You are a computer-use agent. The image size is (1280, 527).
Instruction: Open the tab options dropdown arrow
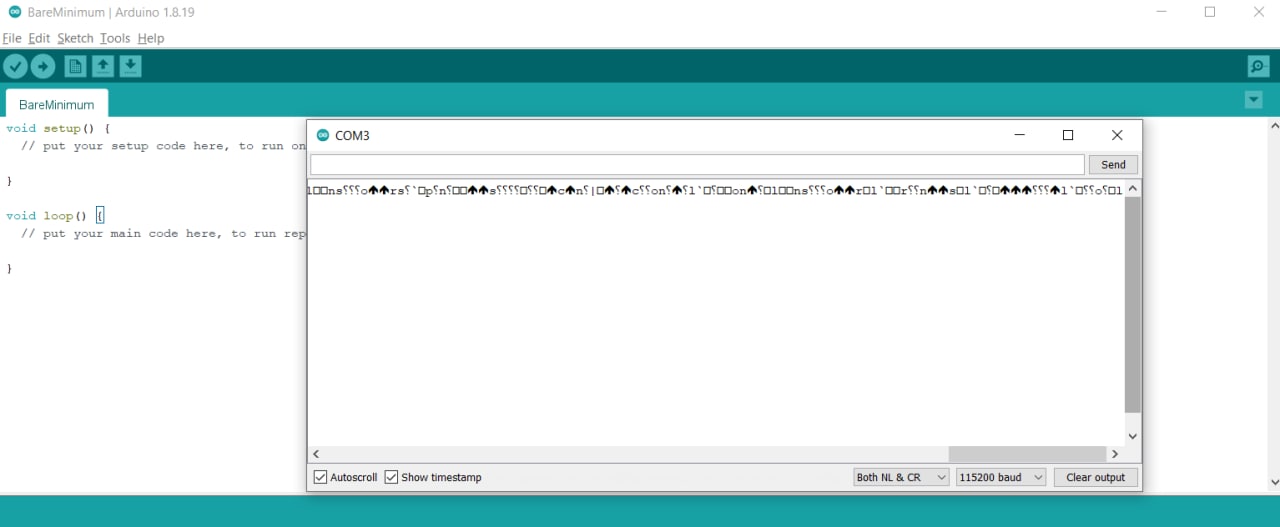pos(1254,100)
